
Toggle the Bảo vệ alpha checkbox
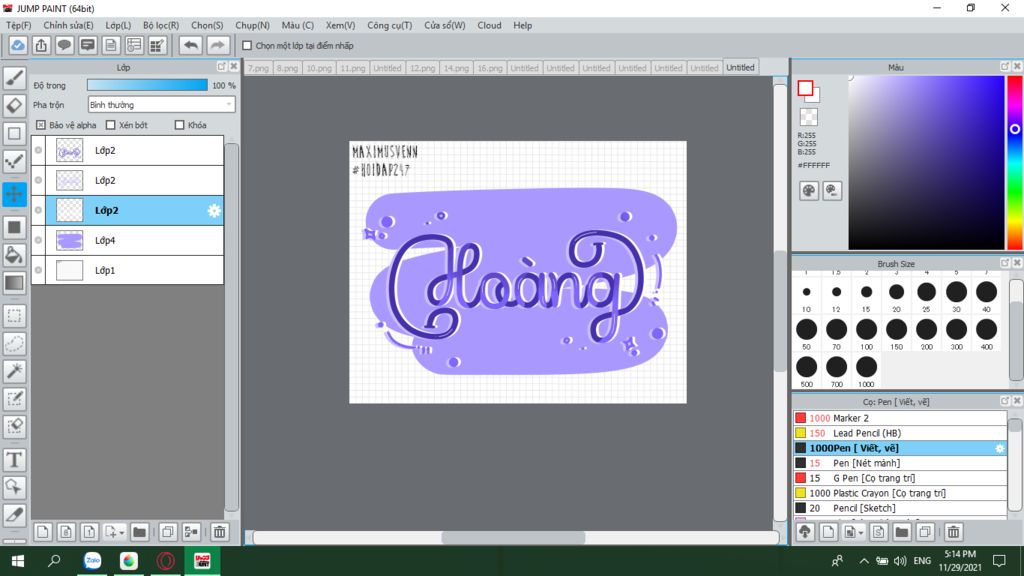(x=40, y=125)
